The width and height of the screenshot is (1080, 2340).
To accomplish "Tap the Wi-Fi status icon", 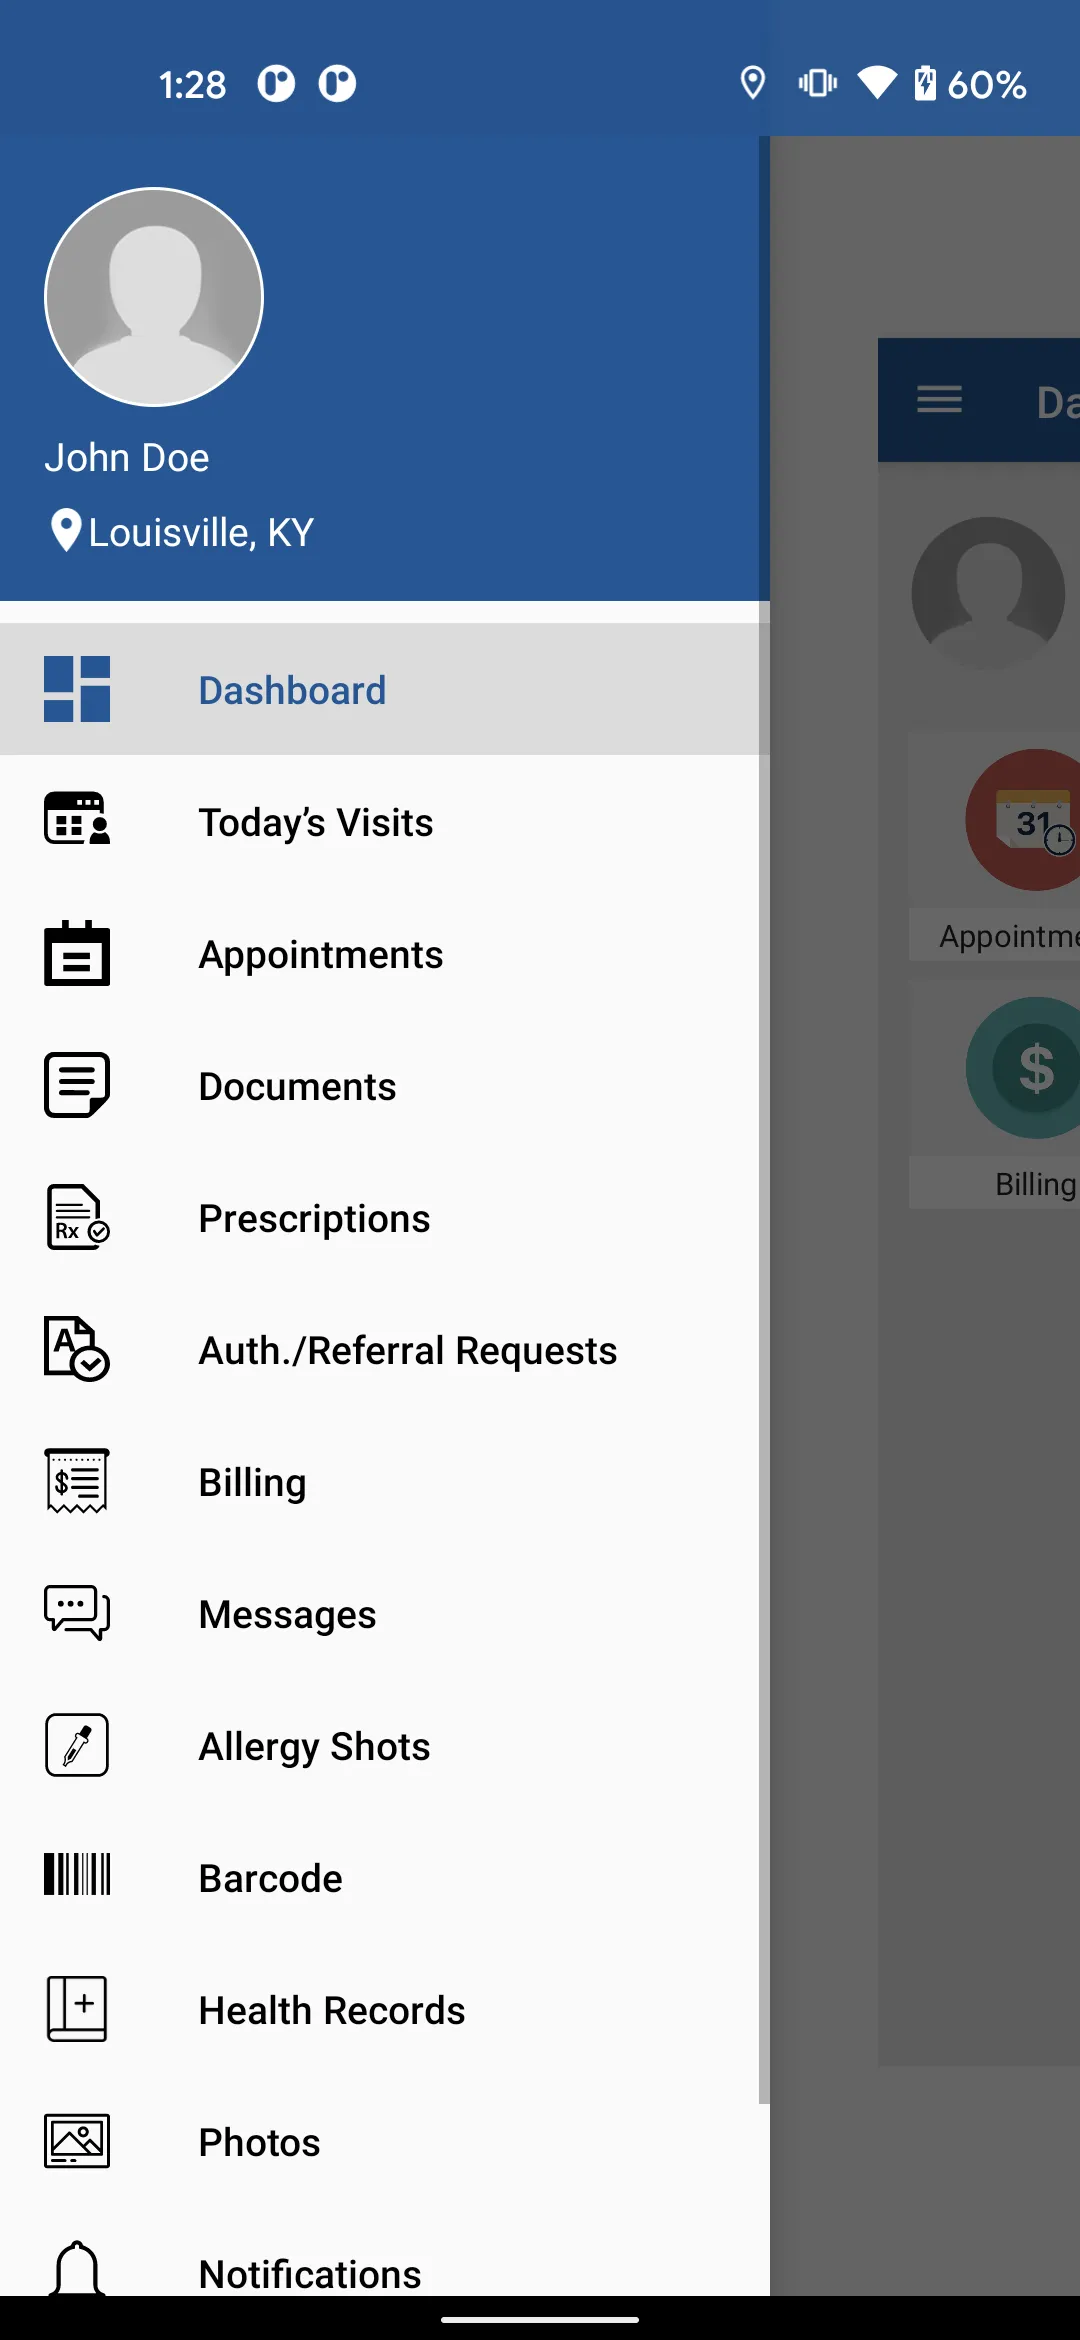I will pos(878,83).
